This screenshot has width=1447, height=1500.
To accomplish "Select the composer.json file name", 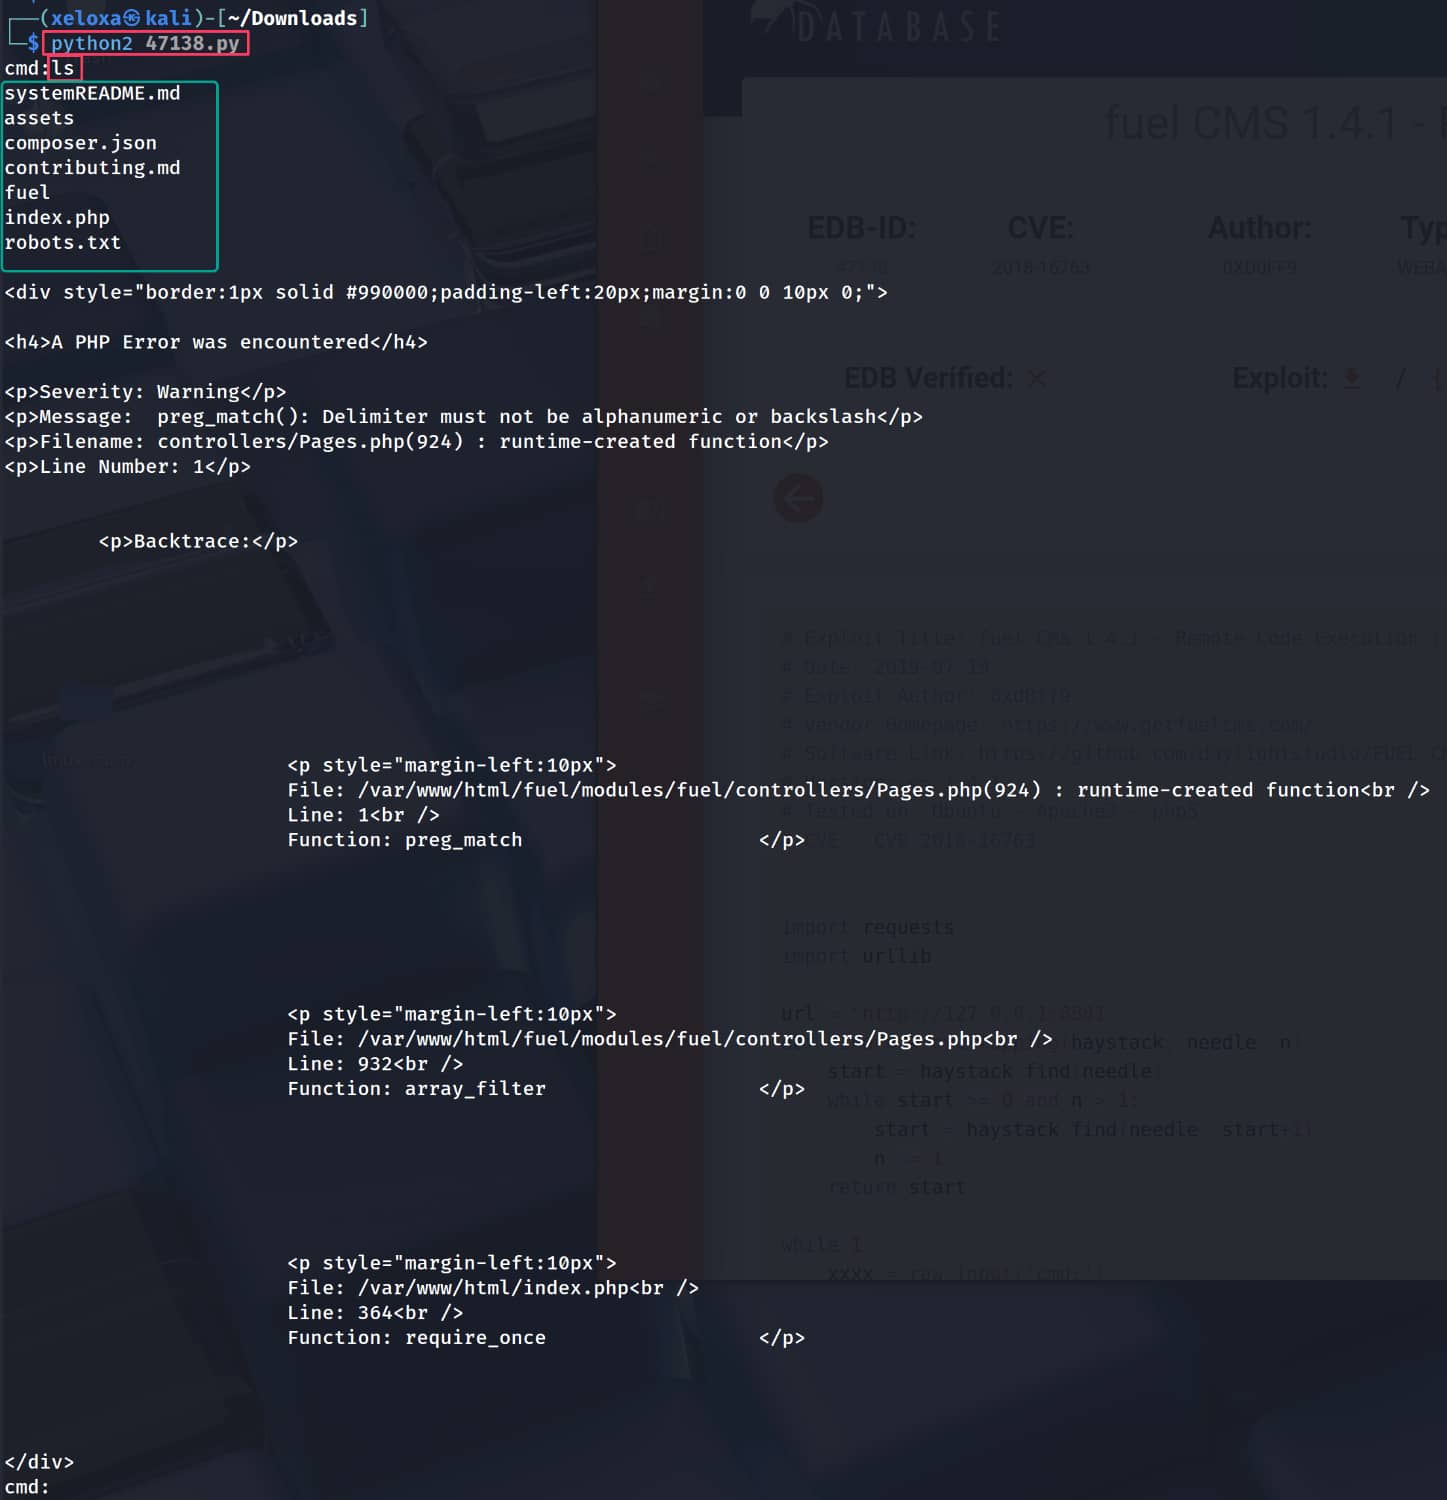I will (x=80, y=143).
